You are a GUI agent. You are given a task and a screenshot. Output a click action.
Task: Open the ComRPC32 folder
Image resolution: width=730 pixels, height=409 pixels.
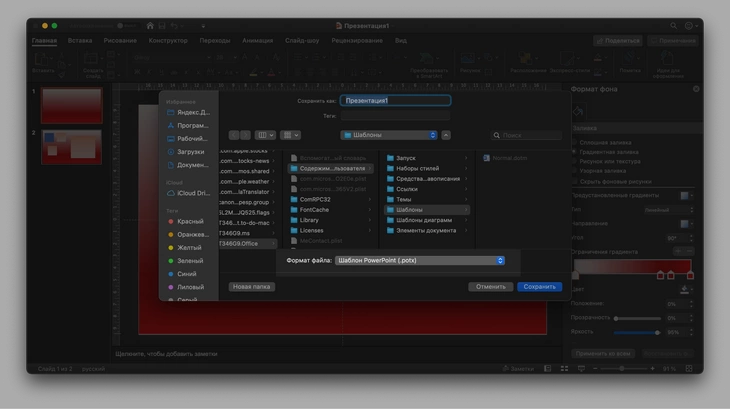click(x=331, y=199)
